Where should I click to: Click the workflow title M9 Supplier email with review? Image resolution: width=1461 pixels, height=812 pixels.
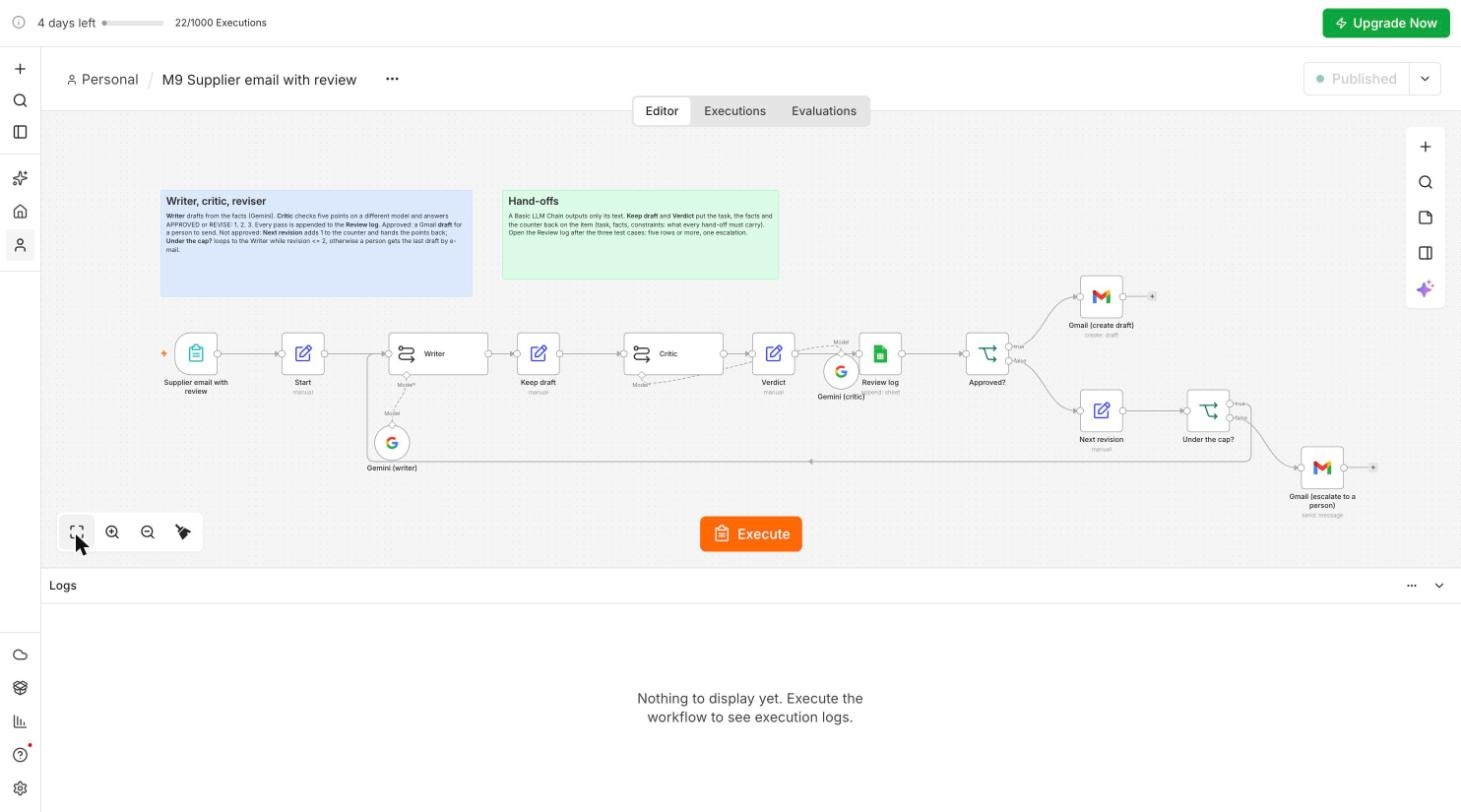[259, 80]
